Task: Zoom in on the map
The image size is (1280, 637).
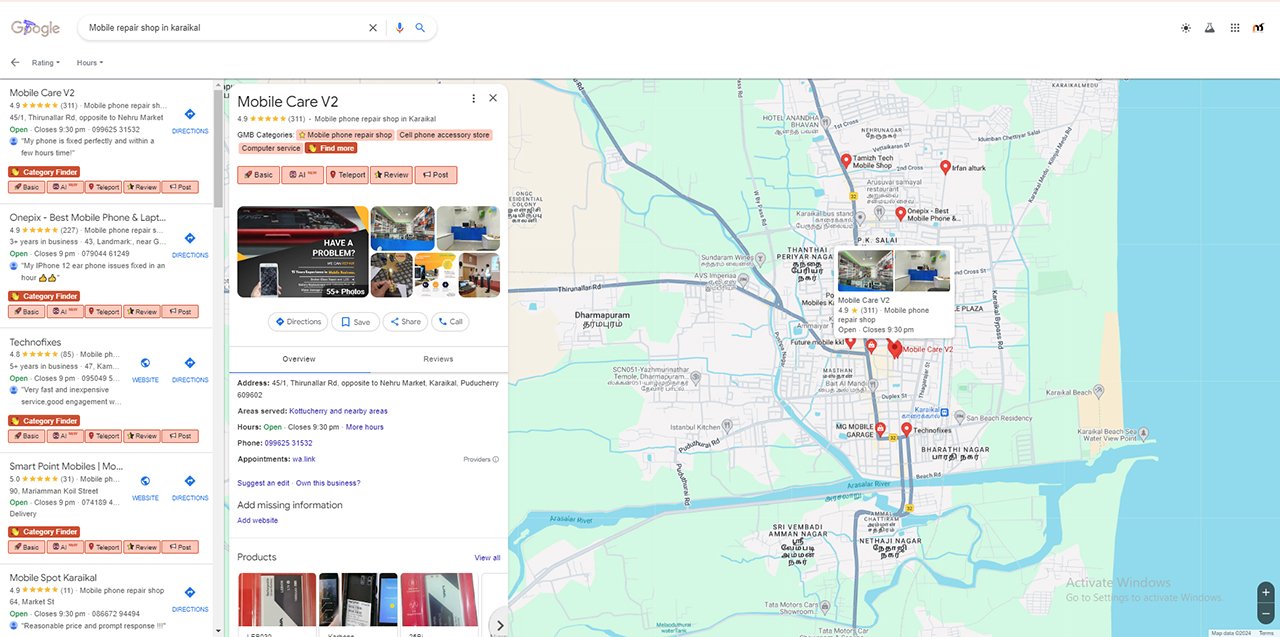Action: point(1266,592)
